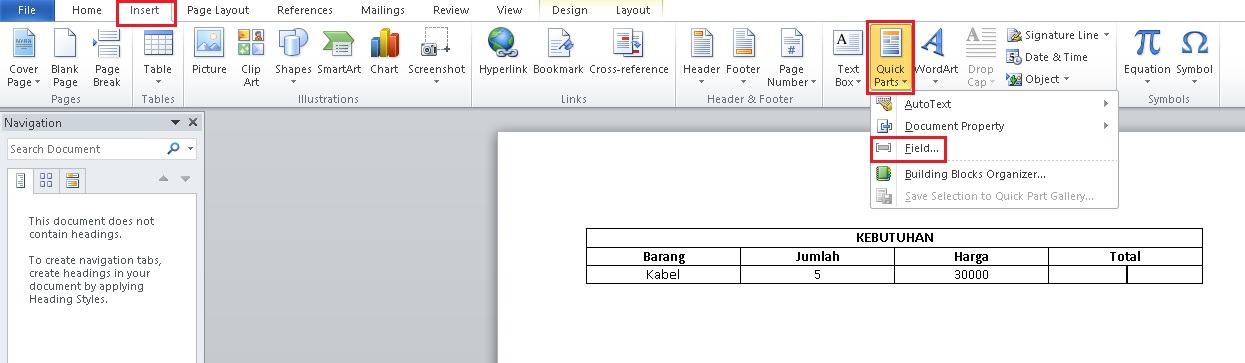
Task: Open Building Blocks Organizer...
Action: click(994, 174)
